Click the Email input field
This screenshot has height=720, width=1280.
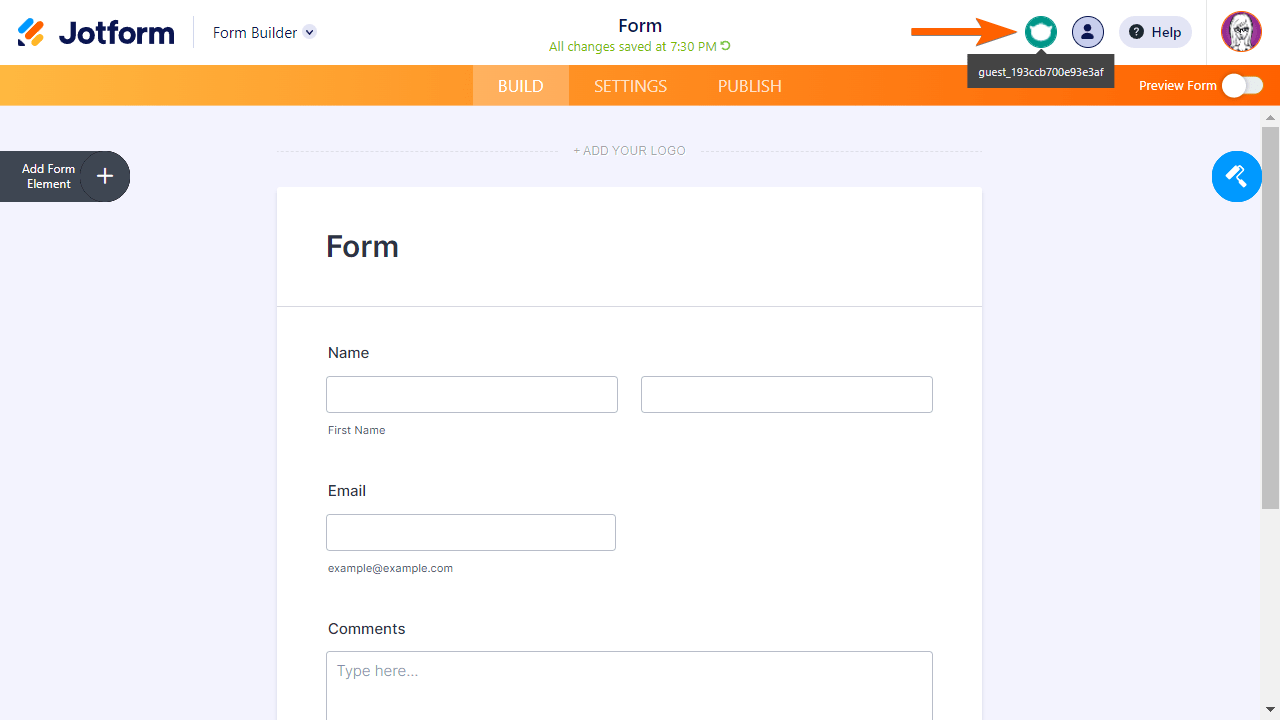pos(470,533)
